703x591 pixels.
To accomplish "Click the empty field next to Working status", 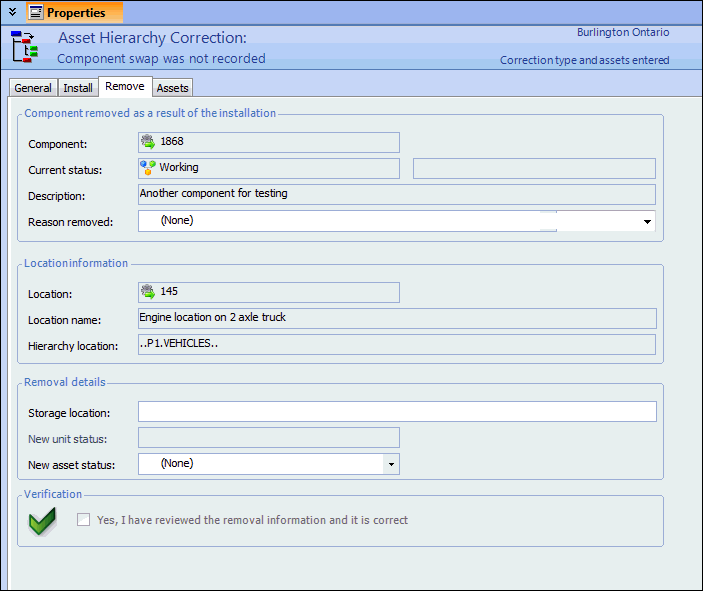I will click(534, 168).
